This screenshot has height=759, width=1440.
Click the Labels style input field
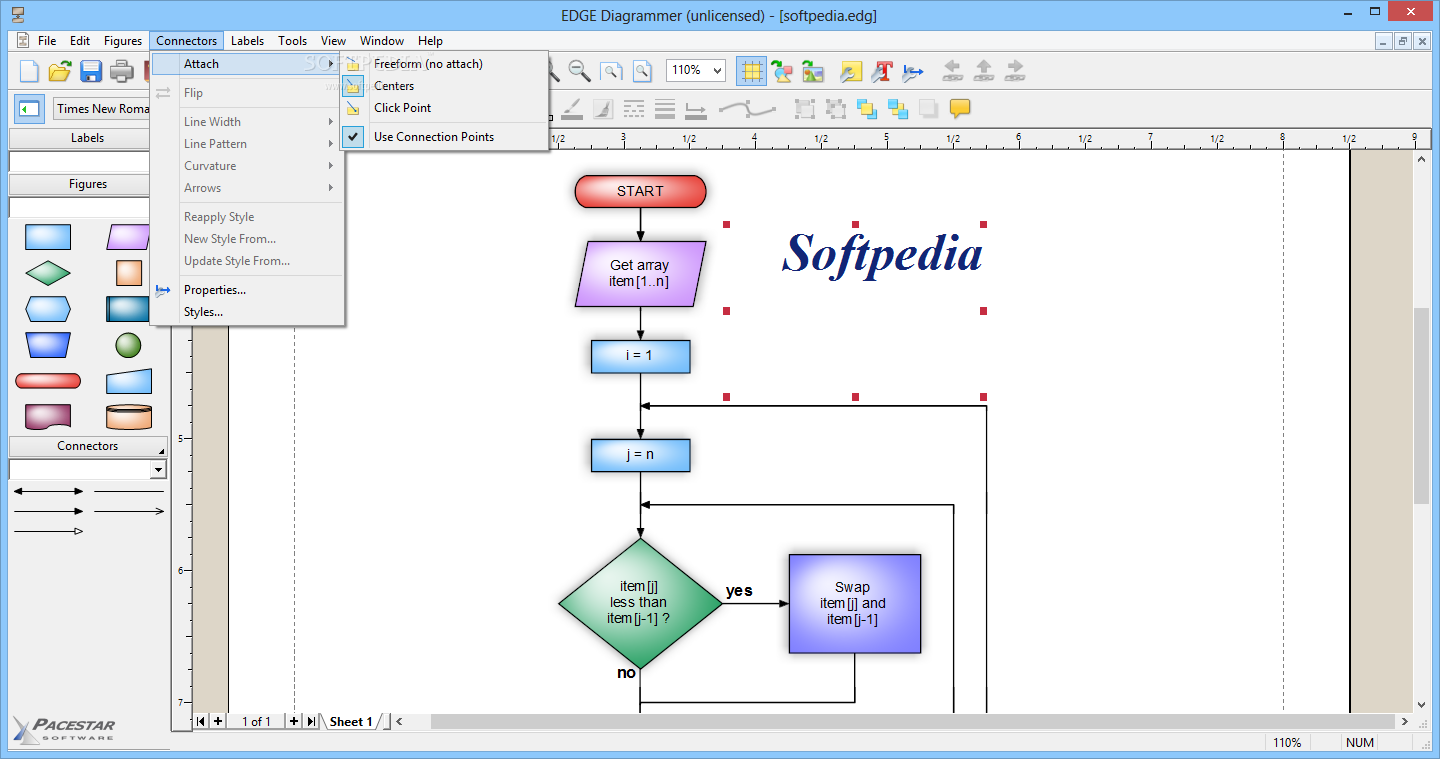(80, 161)
